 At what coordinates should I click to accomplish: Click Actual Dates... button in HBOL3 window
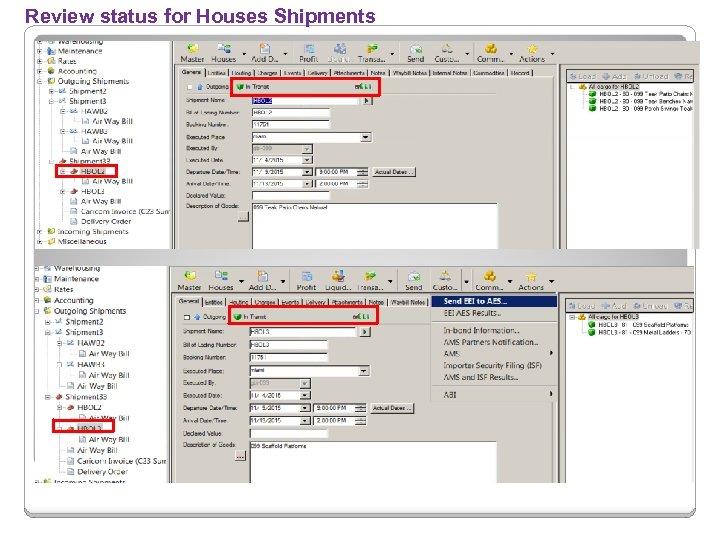pos(391,408)
